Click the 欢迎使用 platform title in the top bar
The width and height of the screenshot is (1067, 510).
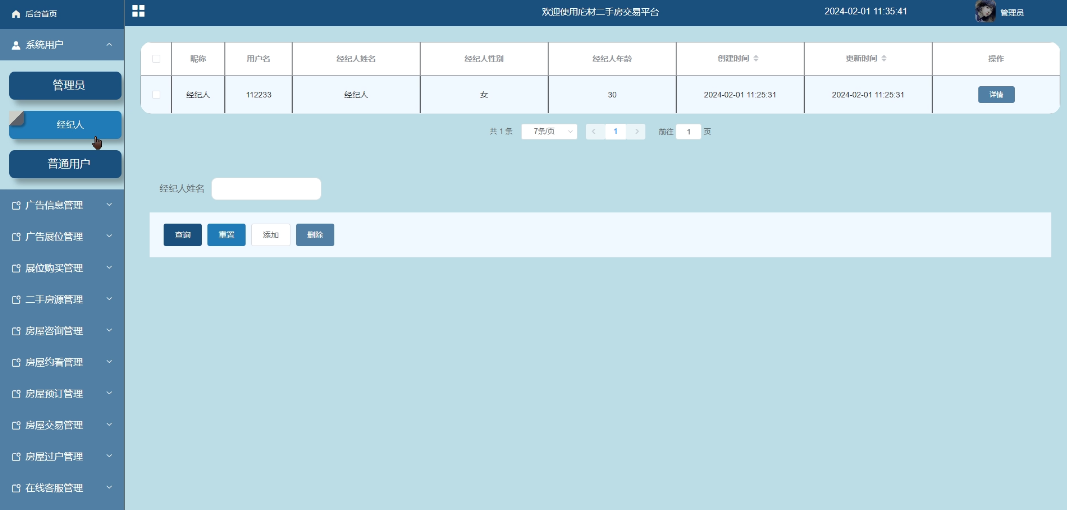coord(600,12)
